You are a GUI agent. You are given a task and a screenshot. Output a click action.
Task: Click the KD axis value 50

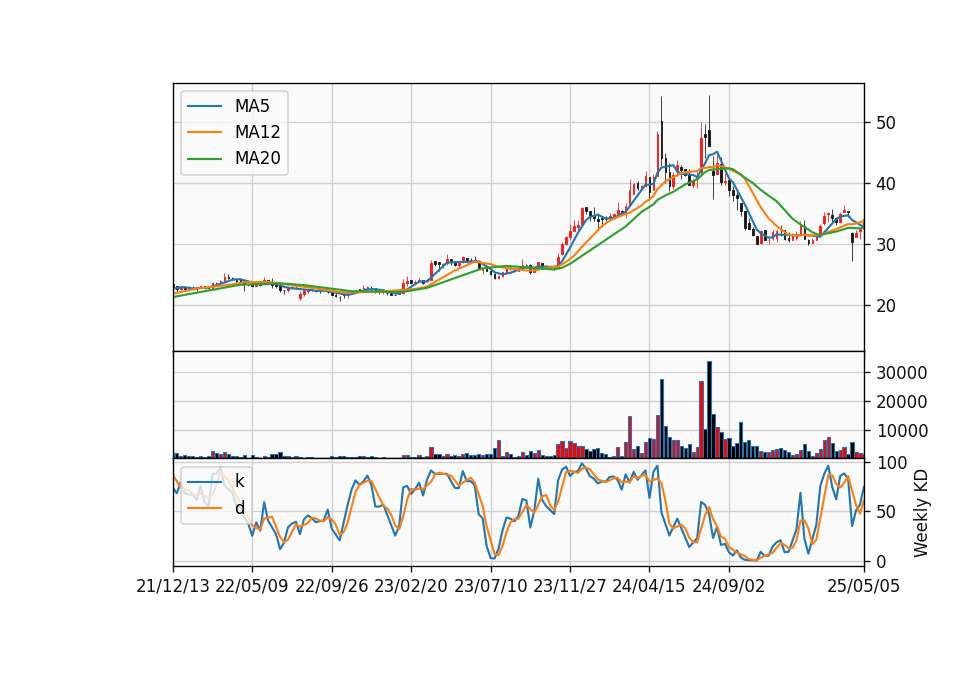(x=885, y=512)
